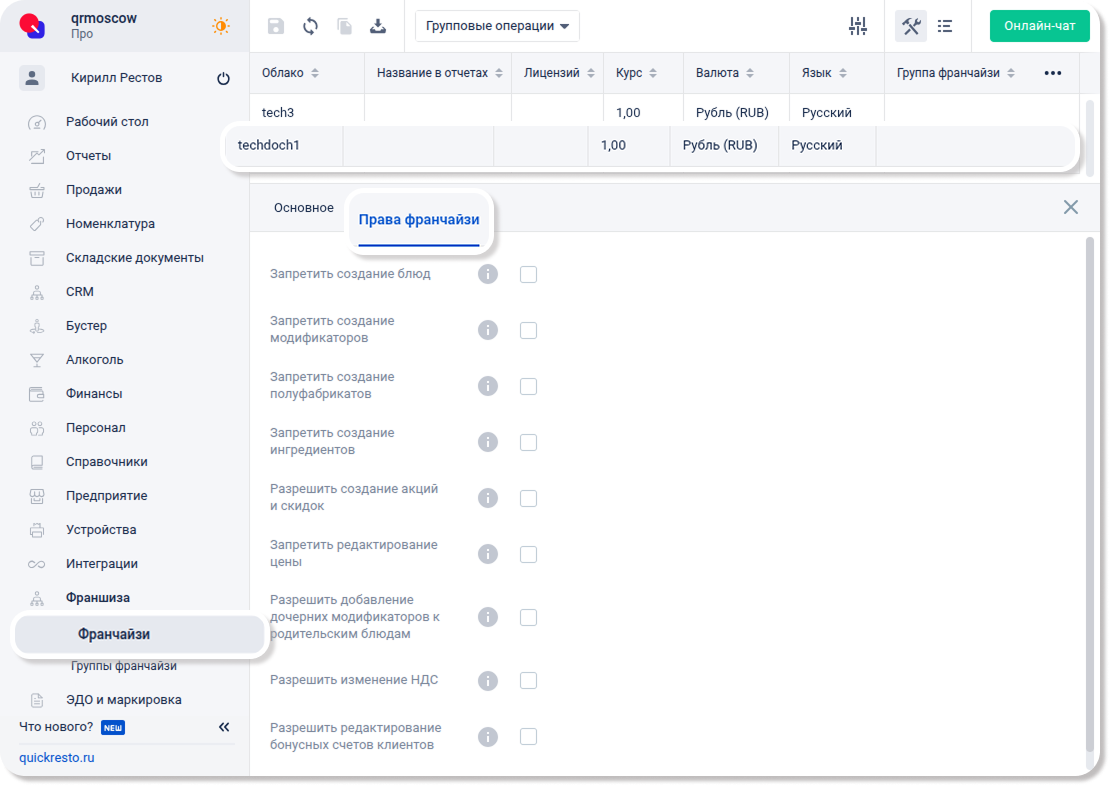Click the vertical scrollbar of rights panel
This screenshot has width=1109, height=785.
click(x=1090, y=500)
